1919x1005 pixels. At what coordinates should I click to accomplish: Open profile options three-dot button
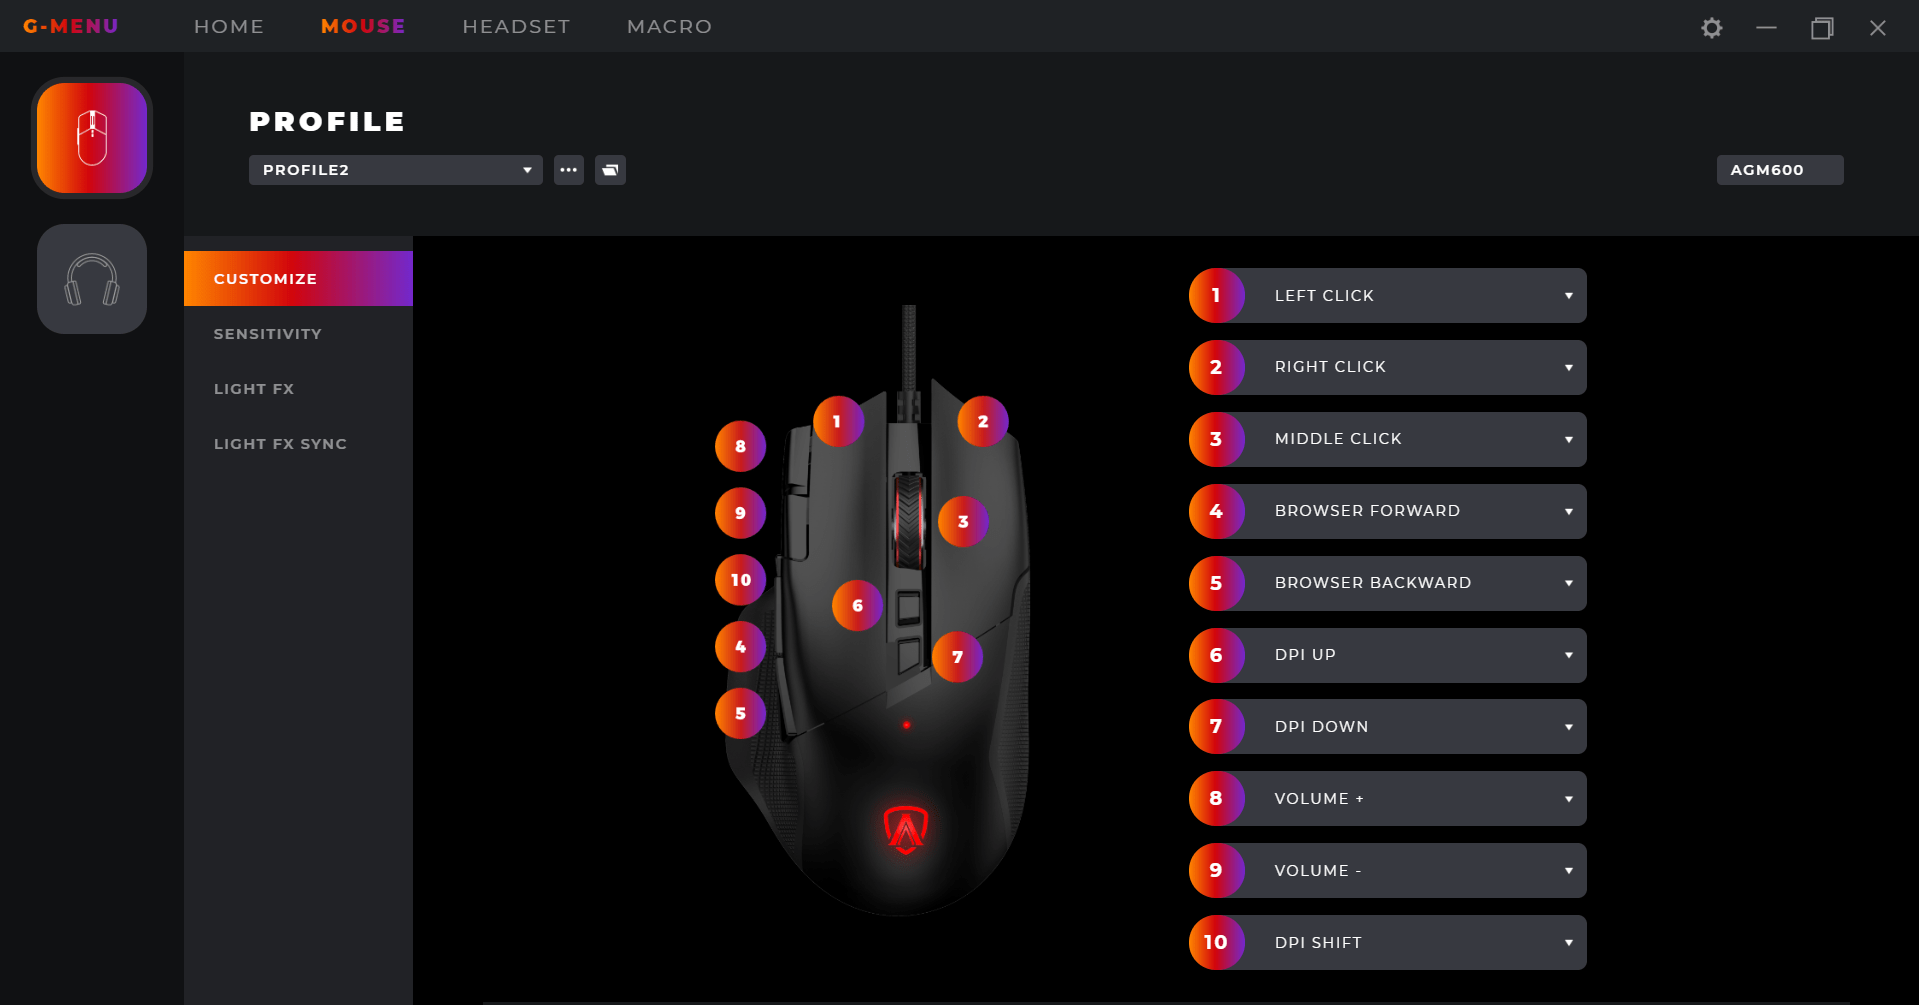[569, 170]
